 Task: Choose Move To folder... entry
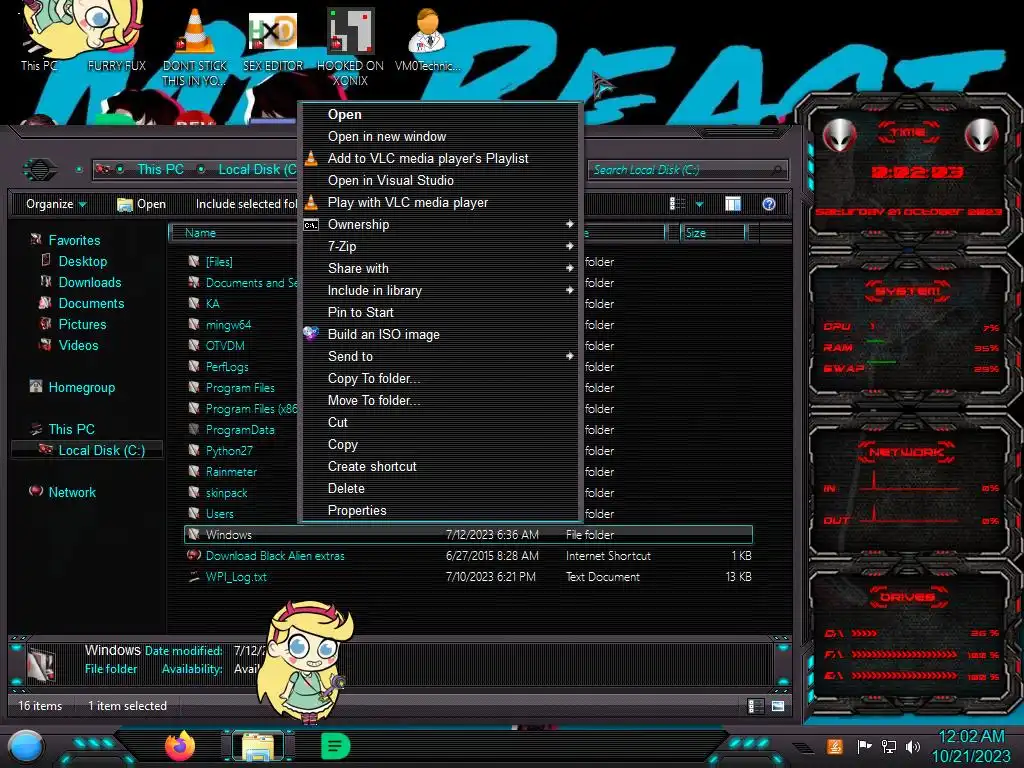pos(439,400)
